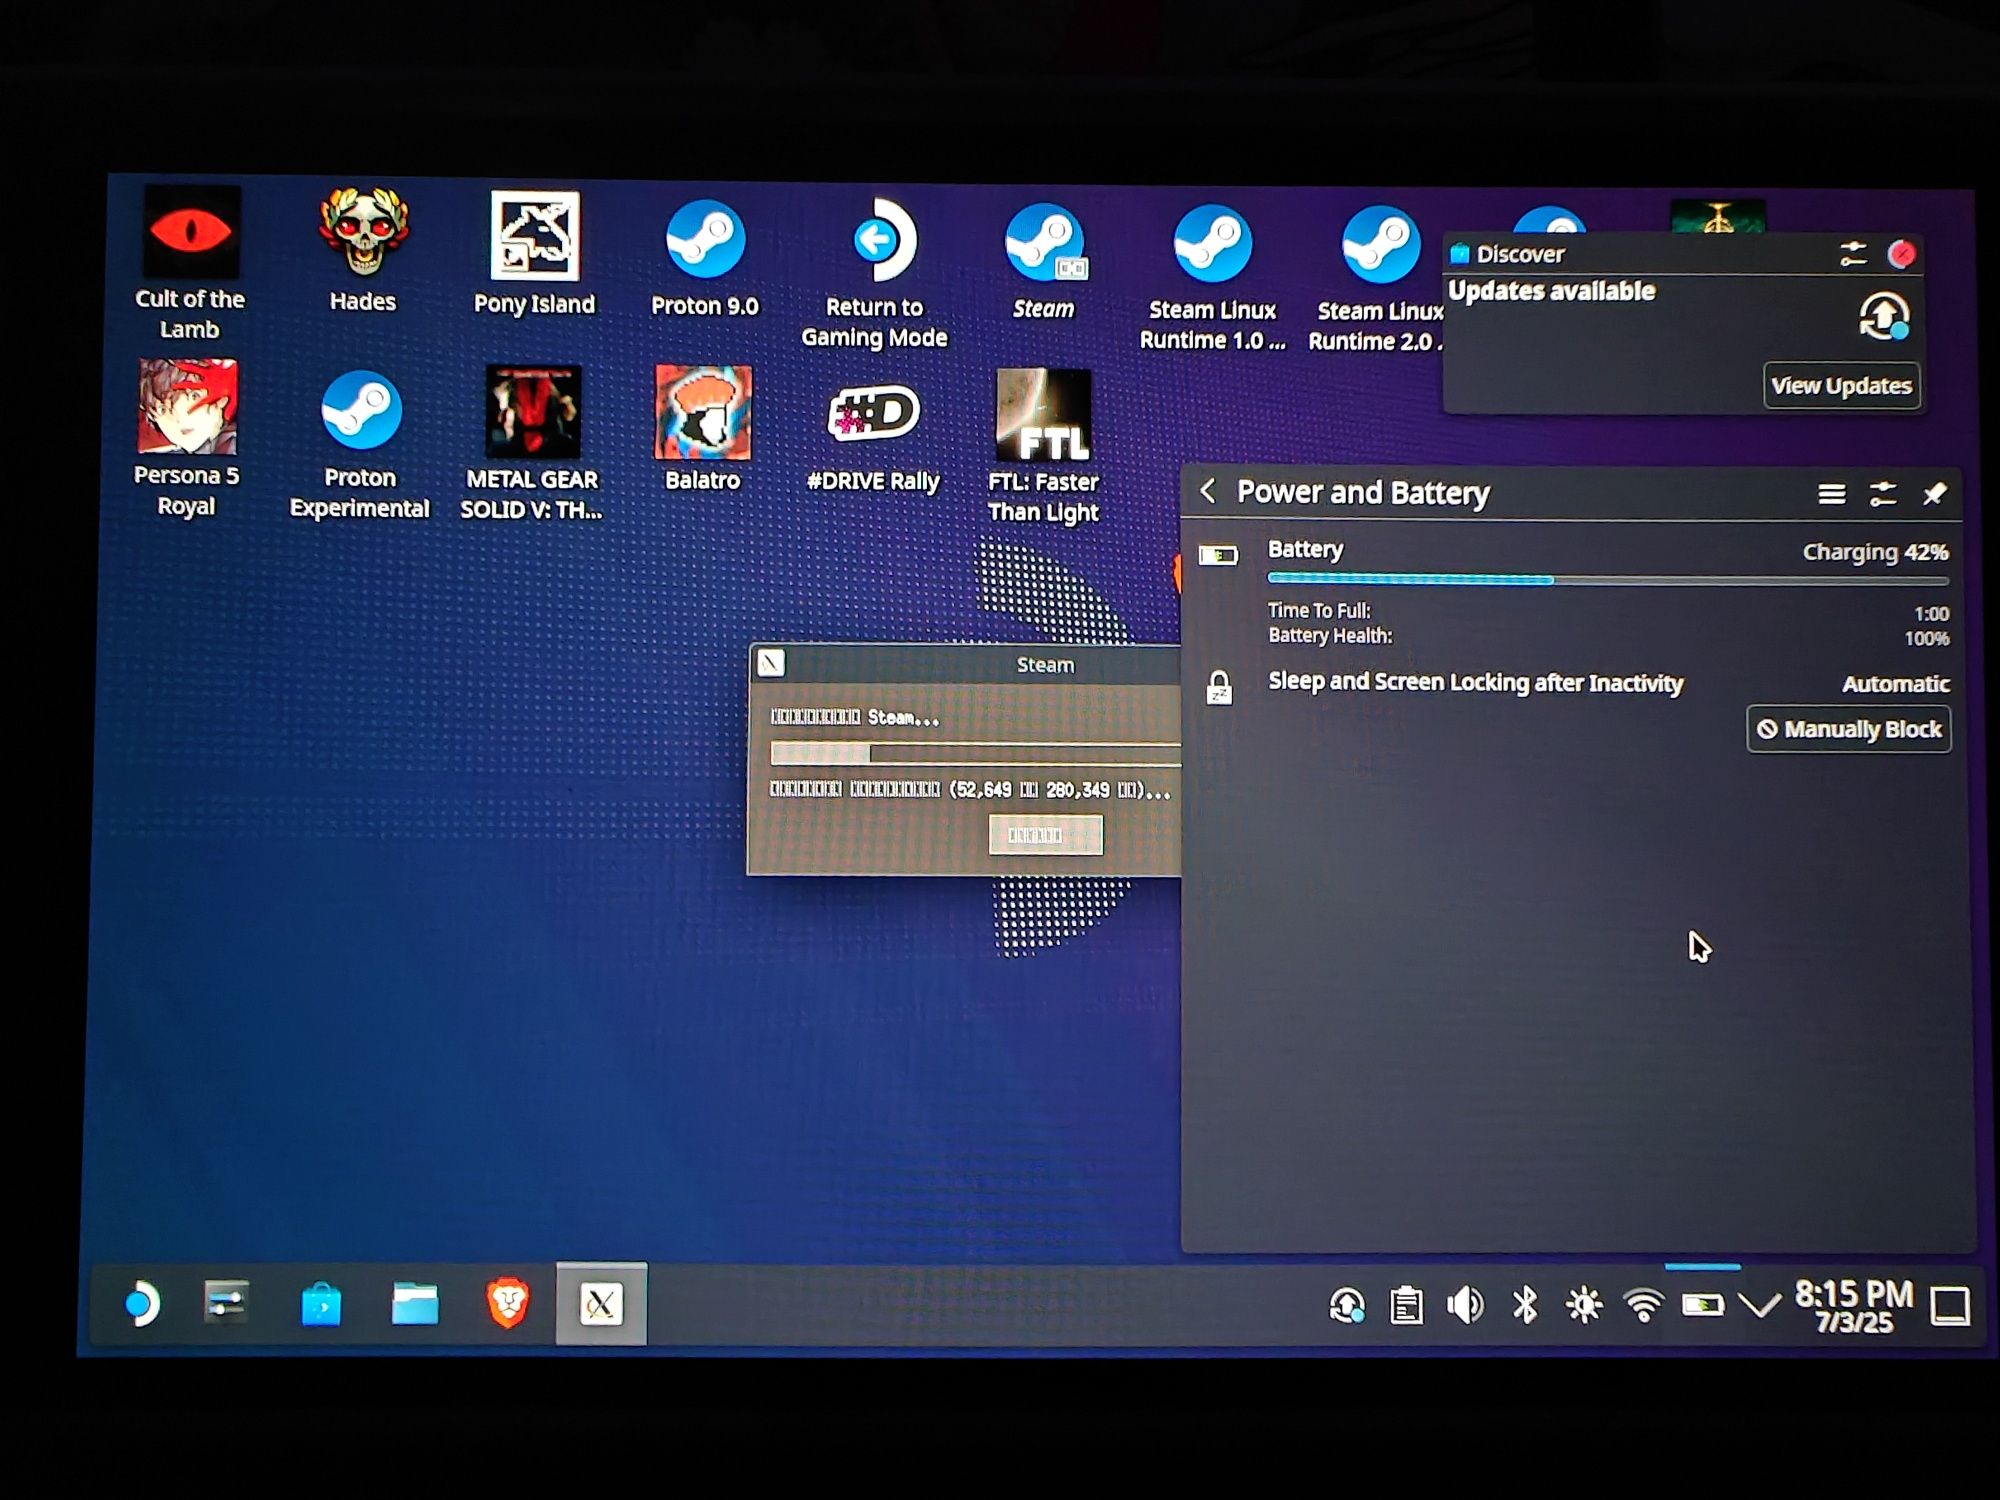The width and height of the screenshot is (2000, 1500).
Task: Select the Steam updater taskbar entry
Action: [x=601, y=1304]
